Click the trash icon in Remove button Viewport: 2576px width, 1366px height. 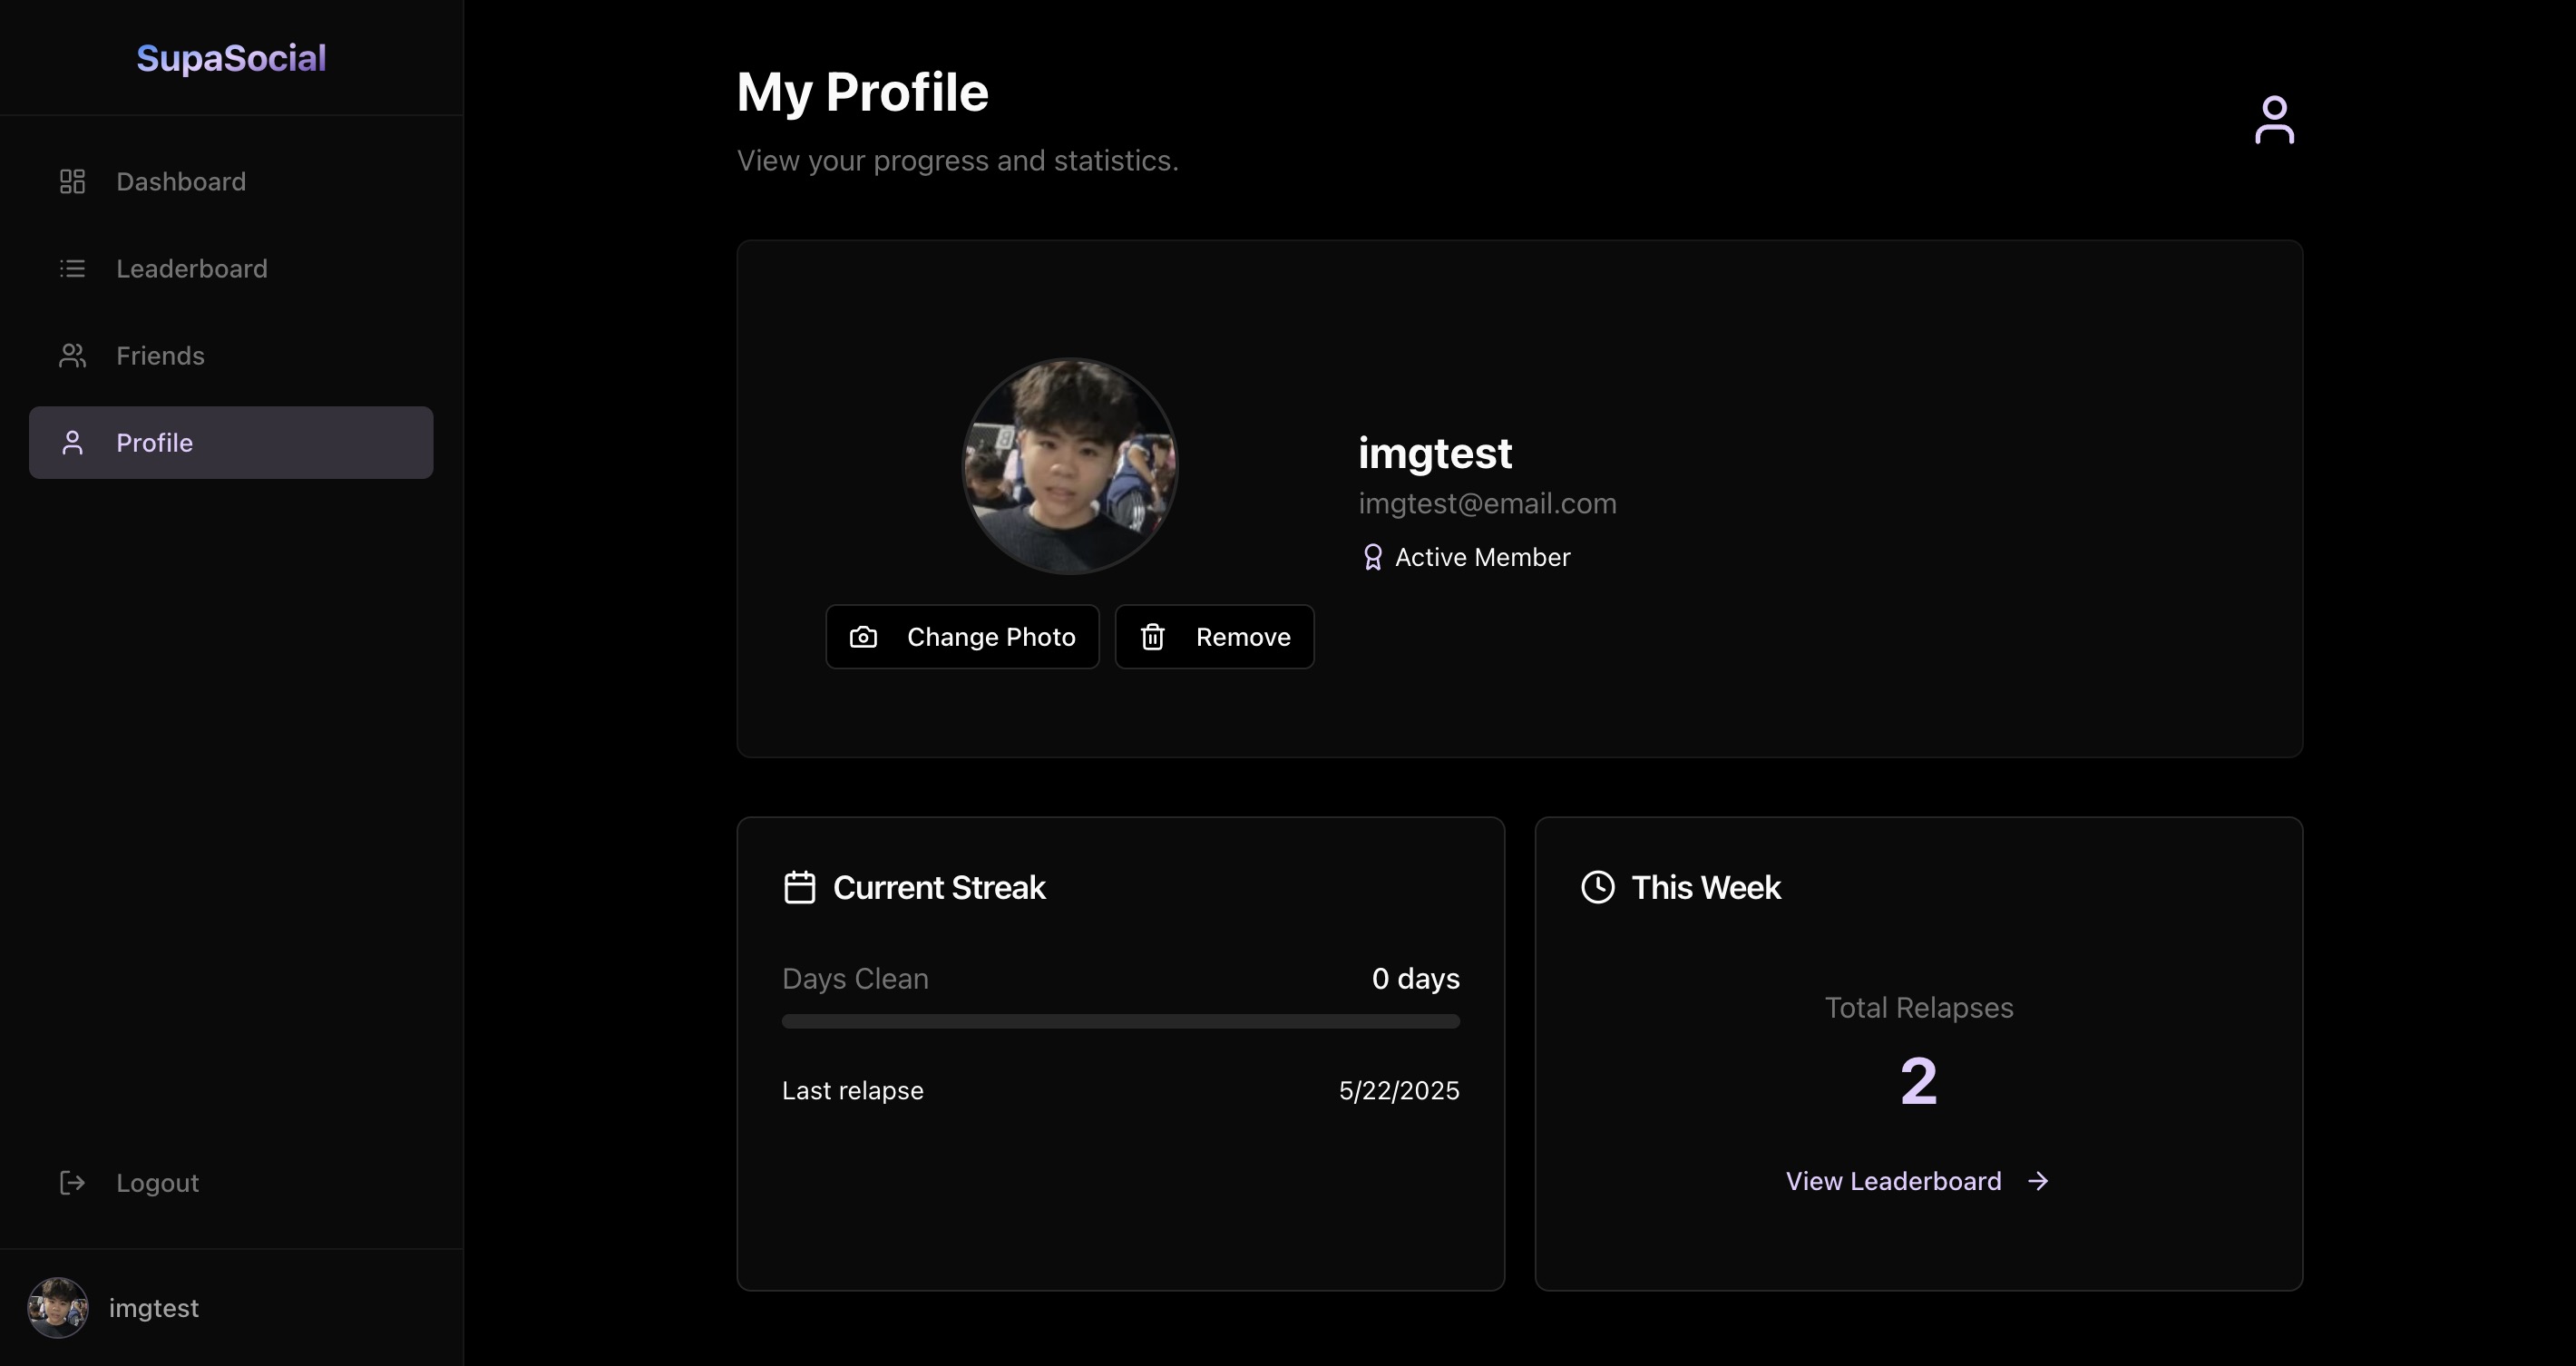(x=1152, y=637)
